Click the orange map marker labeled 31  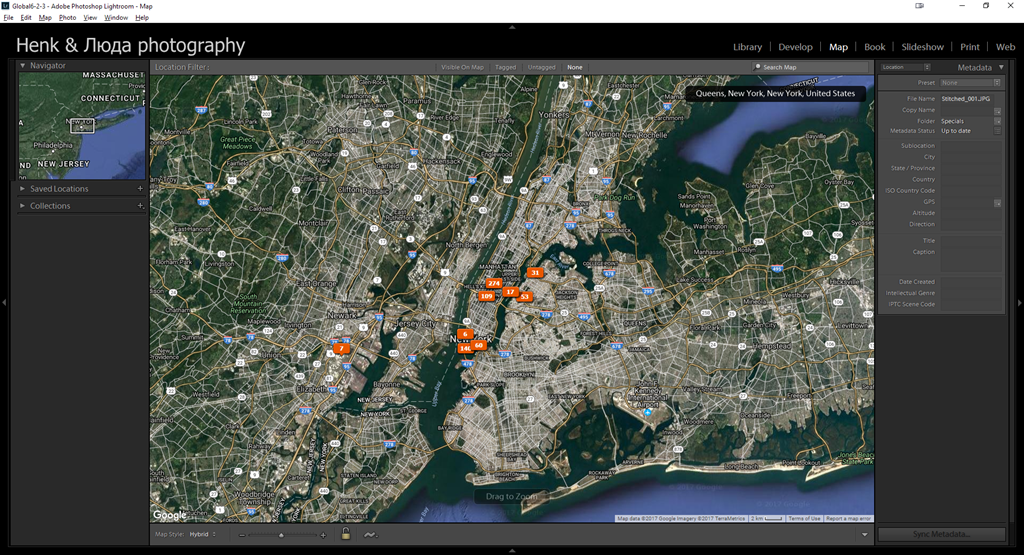pos(536,273)
